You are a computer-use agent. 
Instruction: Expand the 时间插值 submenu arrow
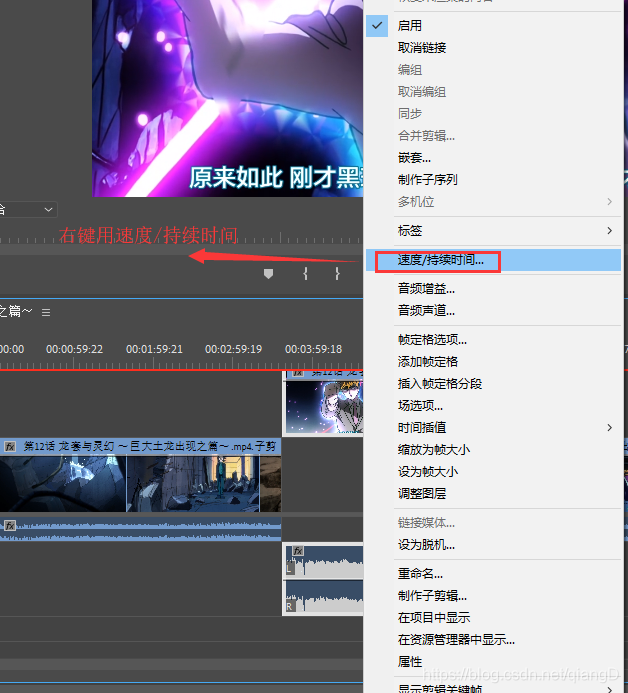[609, 428]
